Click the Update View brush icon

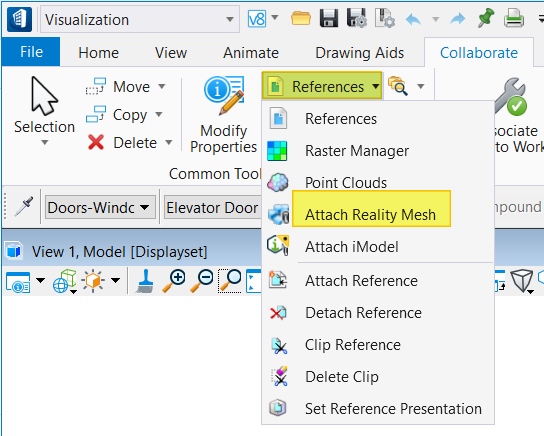145,281
